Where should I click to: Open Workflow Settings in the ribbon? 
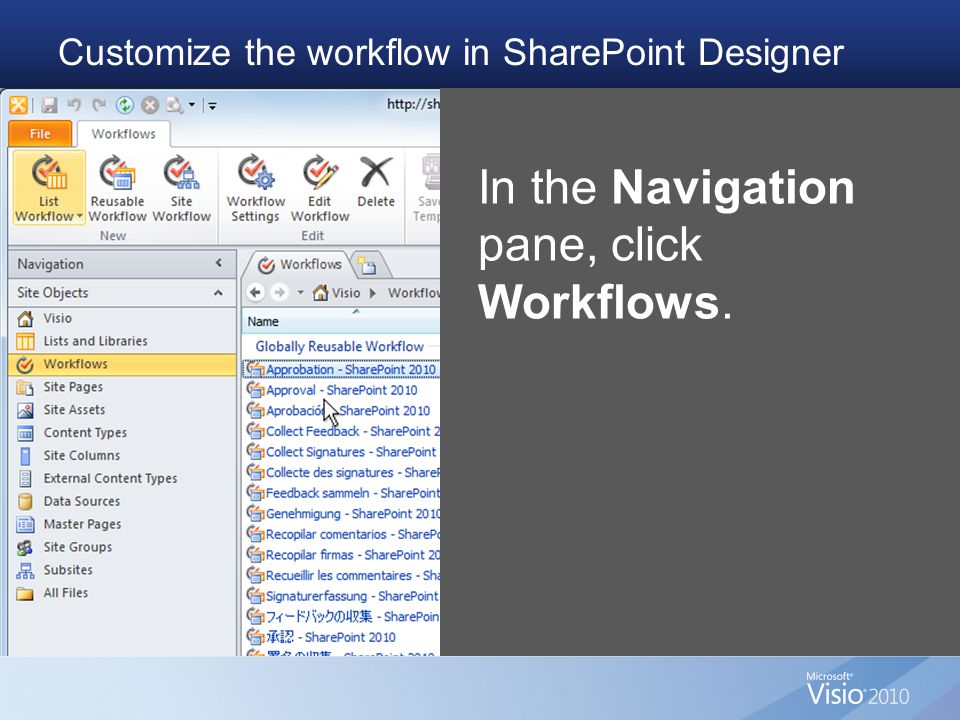coord(255,189)
